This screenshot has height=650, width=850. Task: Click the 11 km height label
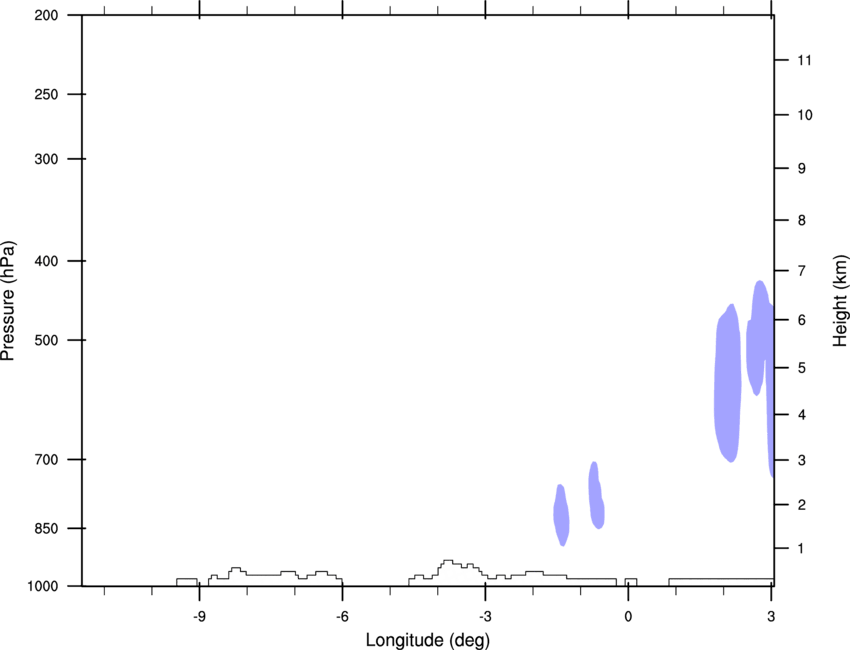coord(804,60)
